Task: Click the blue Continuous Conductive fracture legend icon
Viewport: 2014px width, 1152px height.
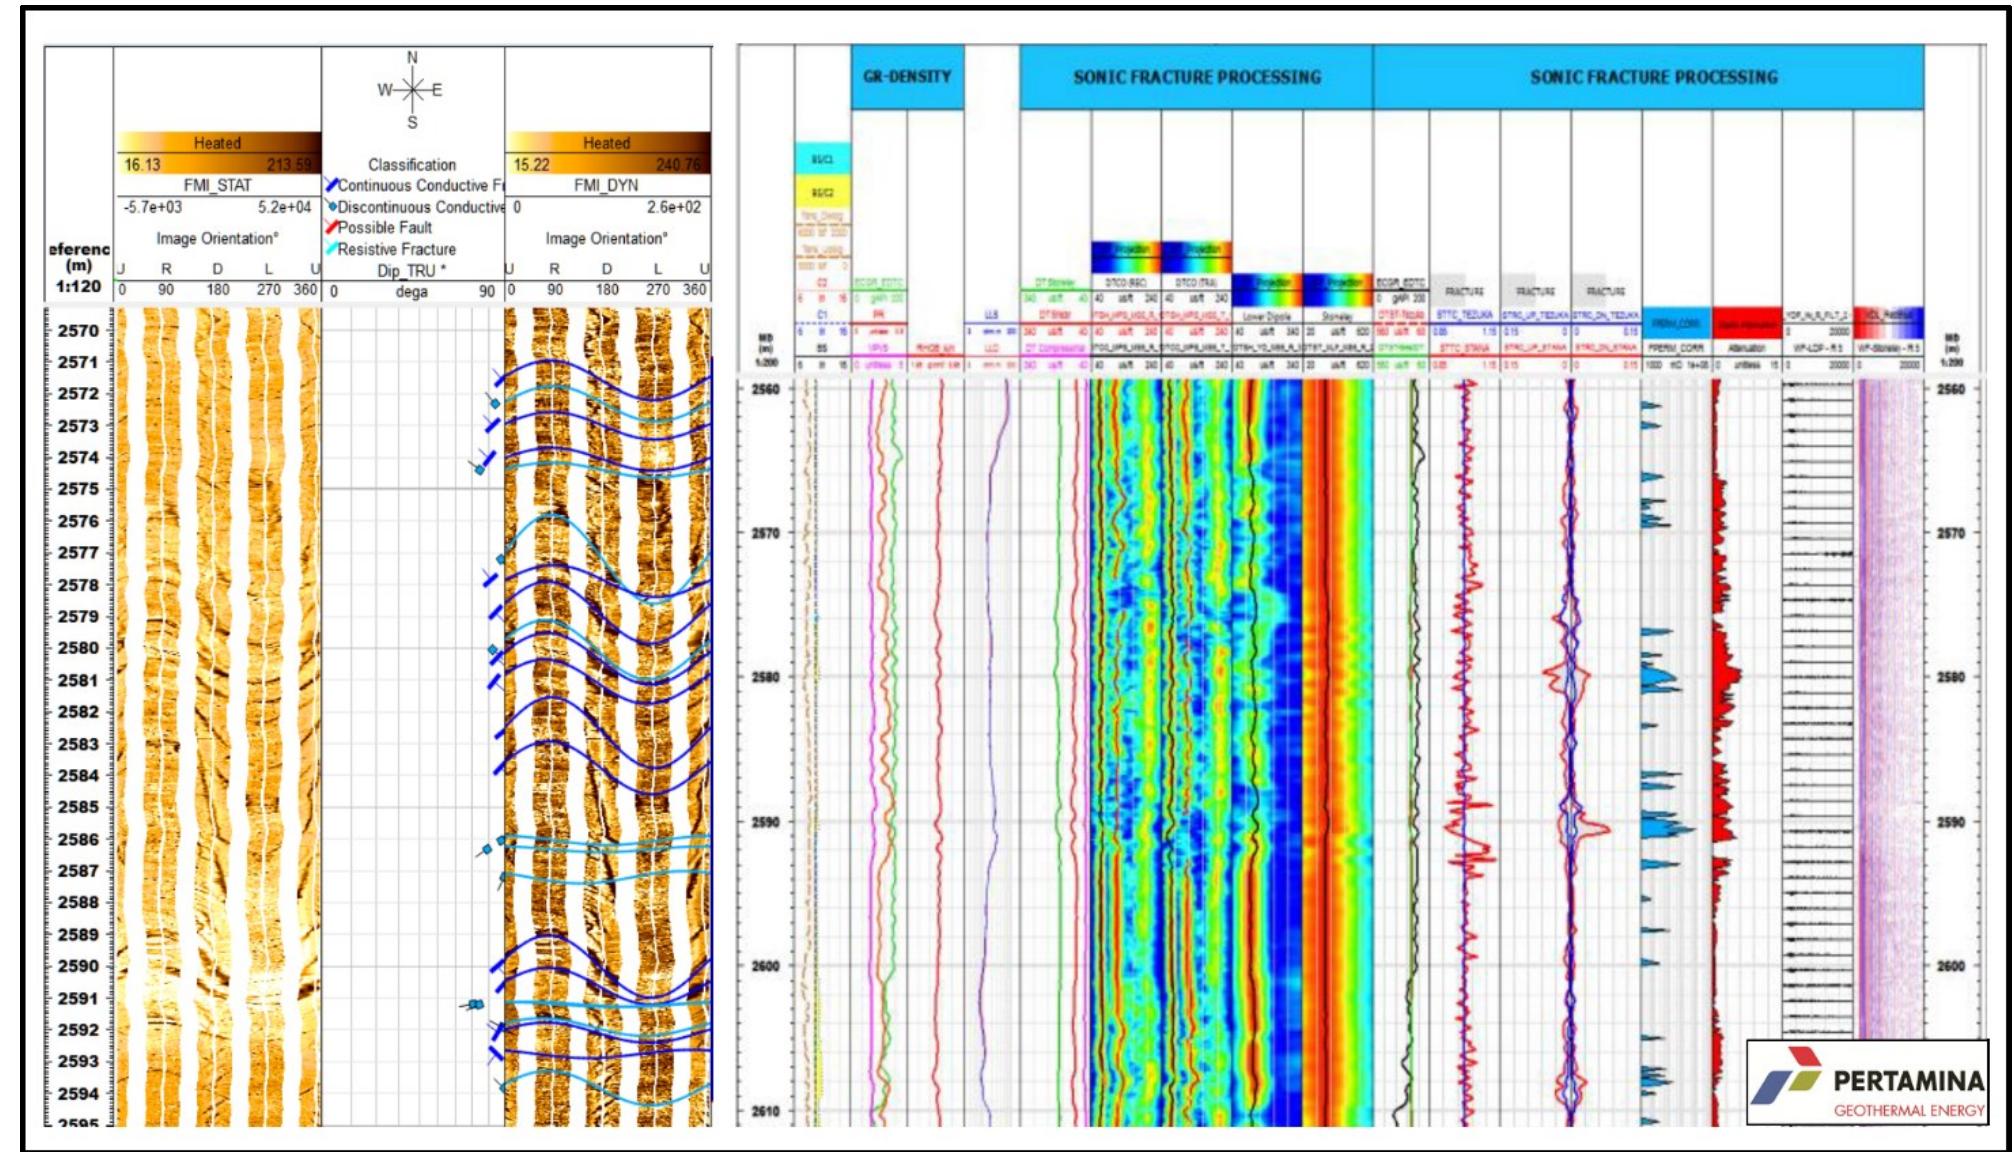Action: tap(331, 186)
